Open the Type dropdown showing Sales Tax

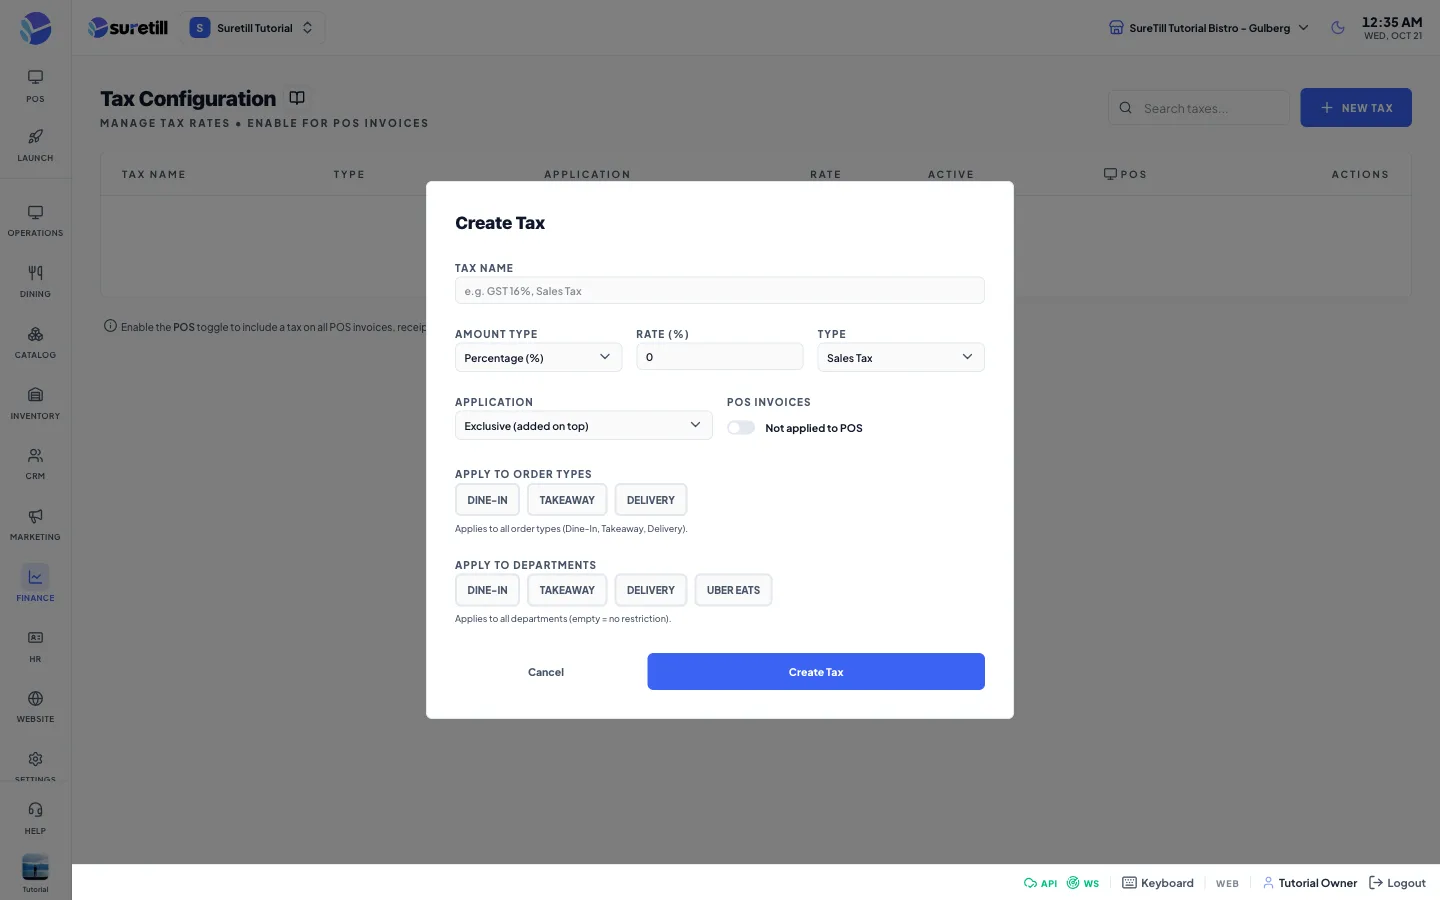901,358
